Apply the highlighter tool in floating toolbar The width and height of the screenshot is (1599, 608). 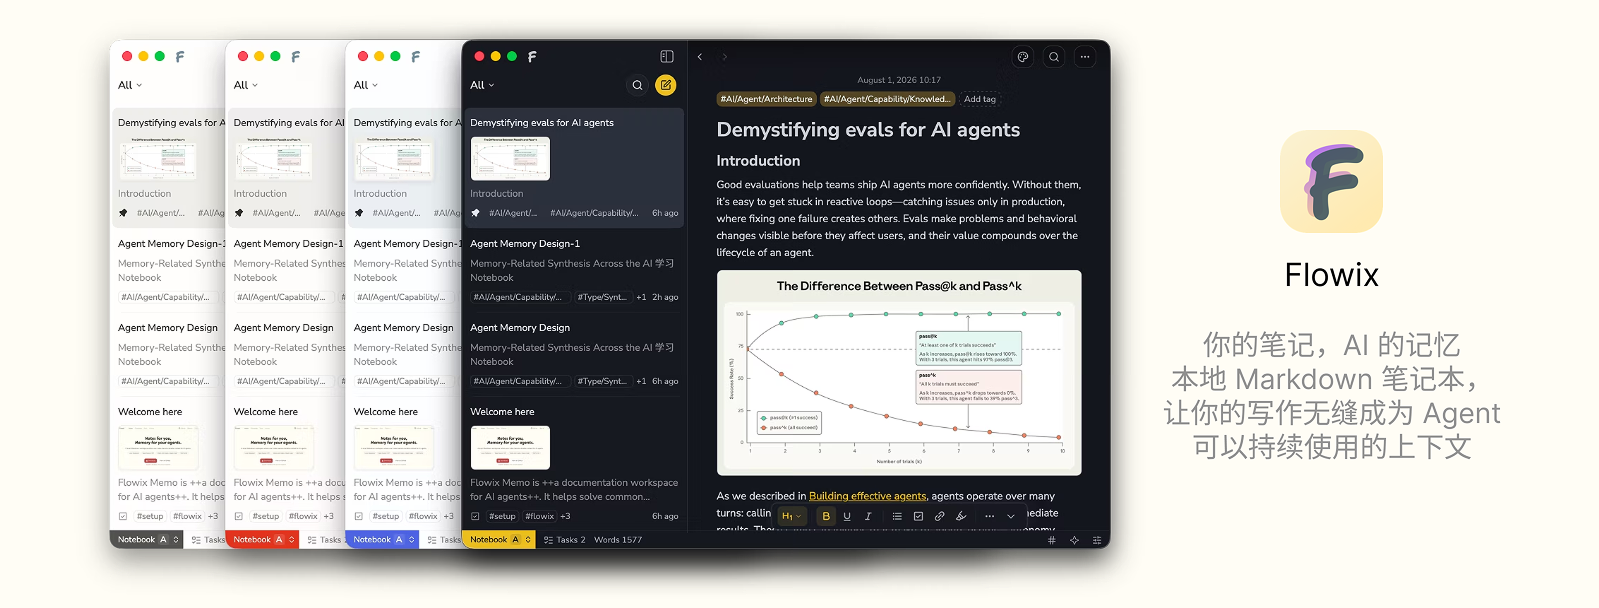[961, 516]
